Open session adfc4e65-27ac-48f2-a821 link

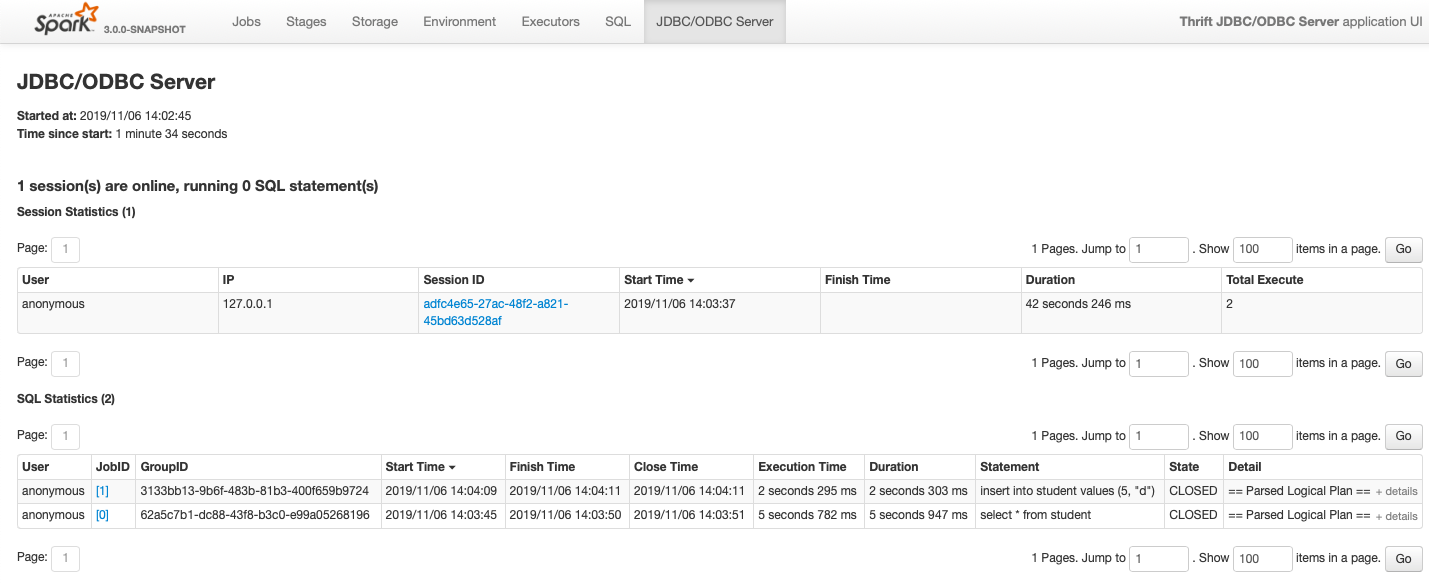point(496,312)
